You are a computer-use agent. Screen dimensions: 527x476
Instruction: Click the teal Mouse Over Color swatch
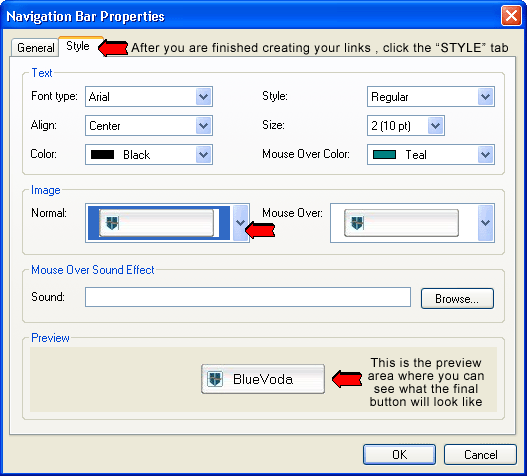click(384, 155)
